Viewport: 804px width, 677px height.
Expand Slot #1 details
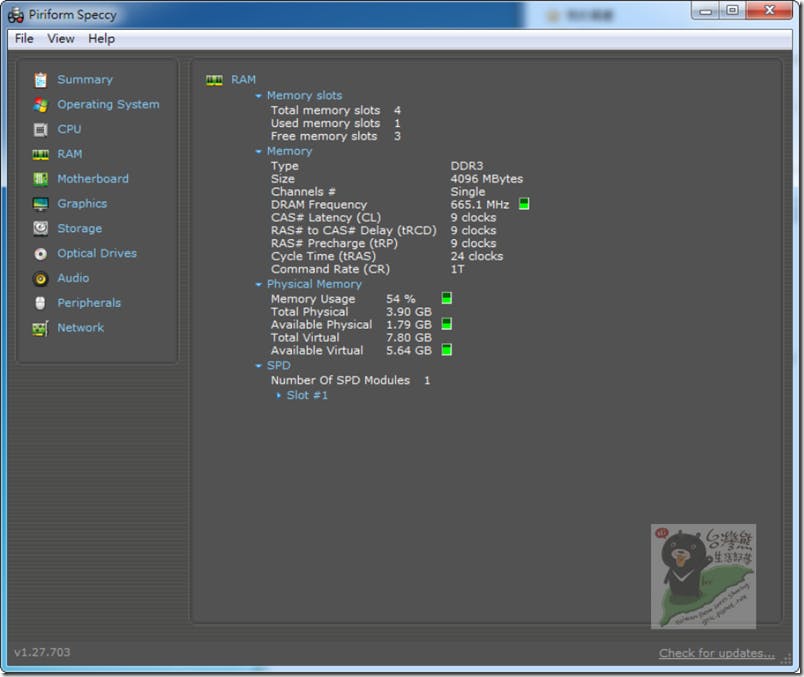278,395
